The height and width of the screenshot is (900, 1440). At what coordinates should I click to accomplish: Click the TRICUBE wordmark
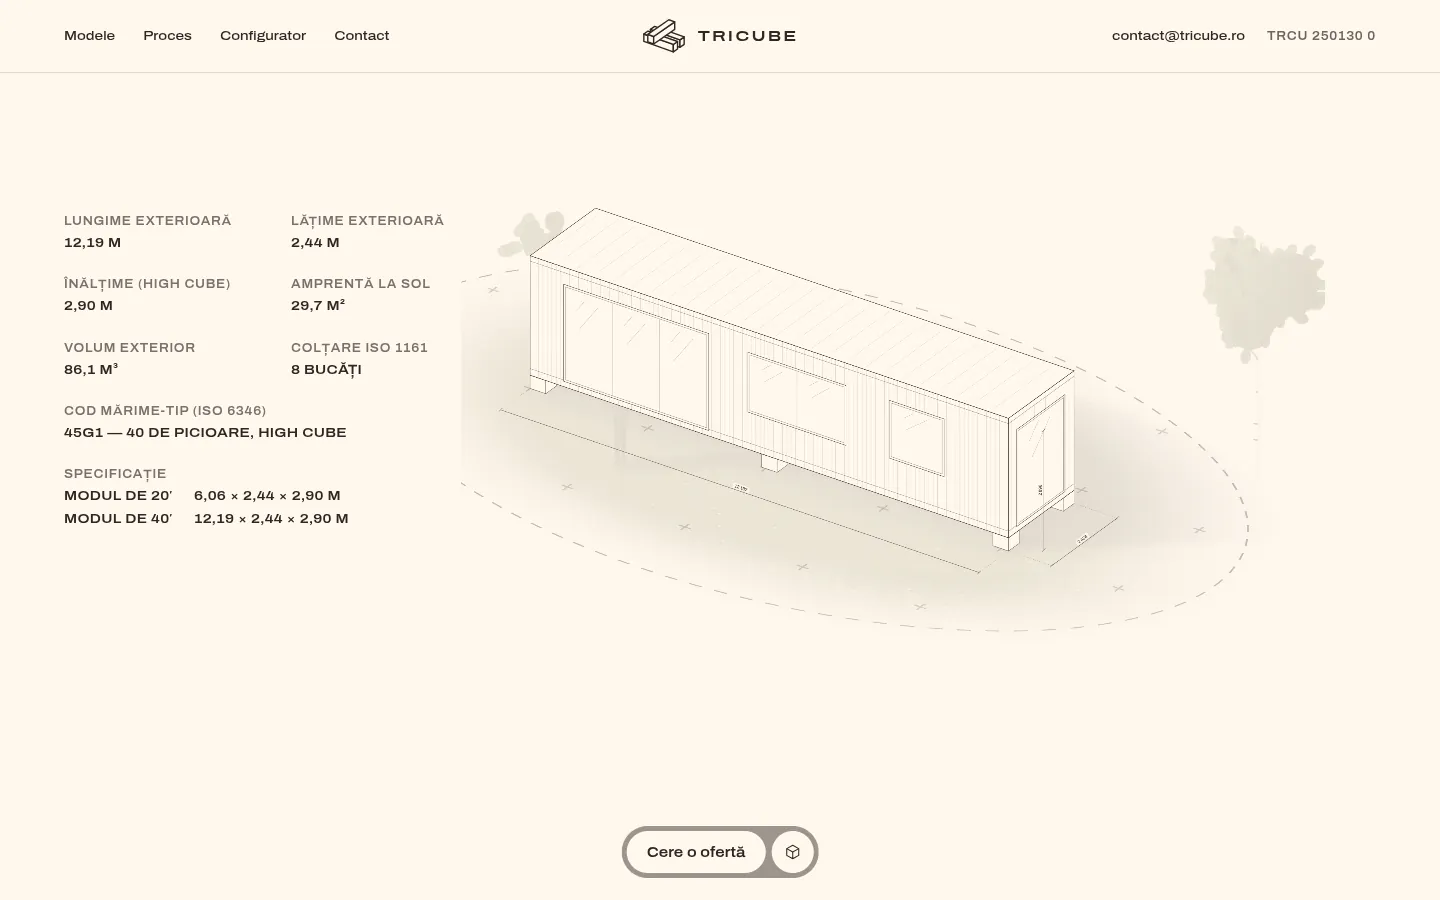[x=747, y=36]
